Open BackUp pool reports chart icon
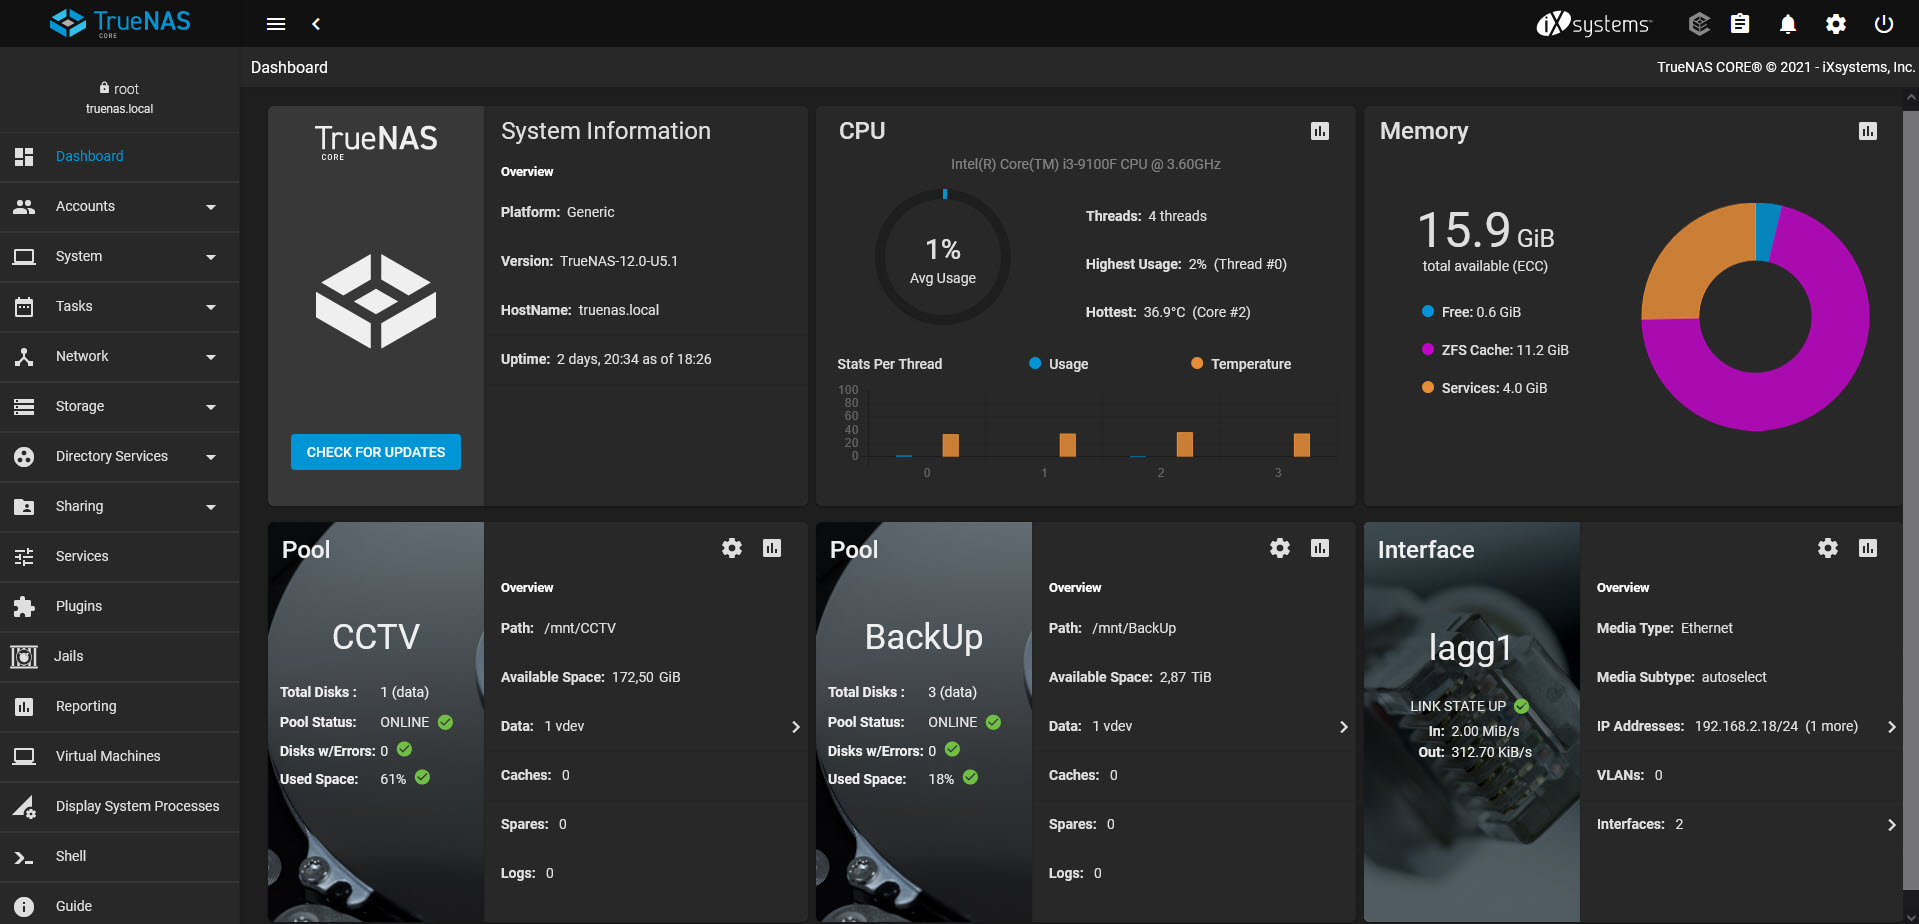 [1320, 548]
